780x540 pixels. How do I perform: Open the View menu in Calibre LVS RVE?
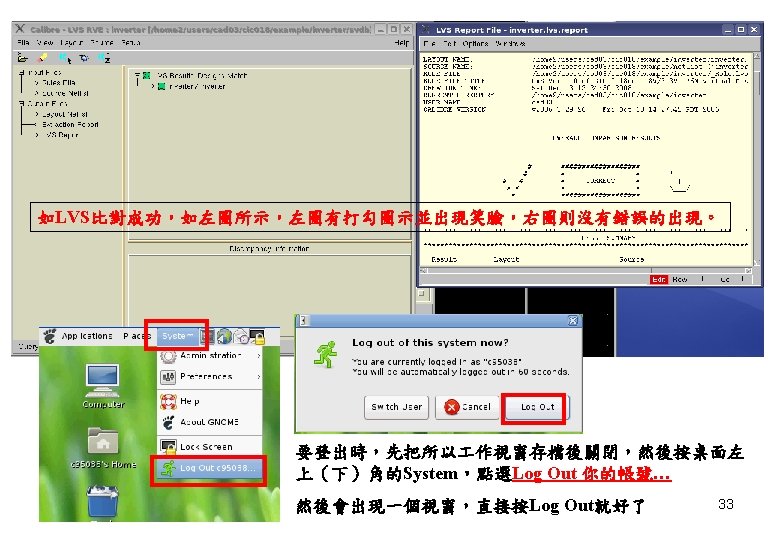tap(45, 43)
